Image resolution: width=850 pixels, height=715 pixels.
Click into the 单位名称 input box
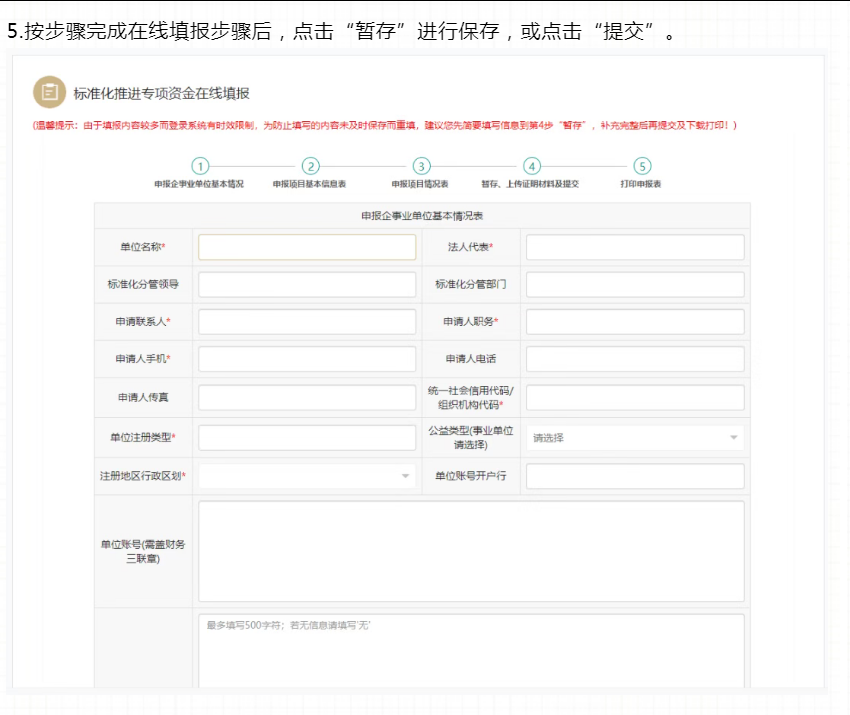coord(306,246)
